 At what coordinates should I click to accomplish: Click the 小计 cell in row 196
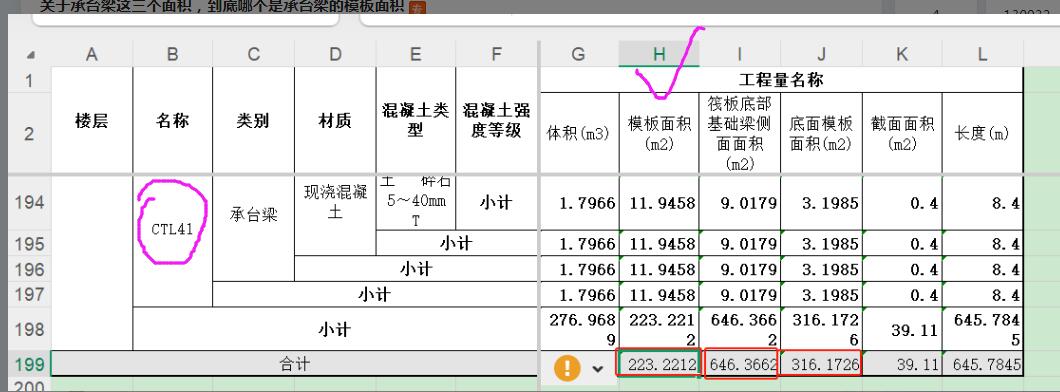click(416, 269)
